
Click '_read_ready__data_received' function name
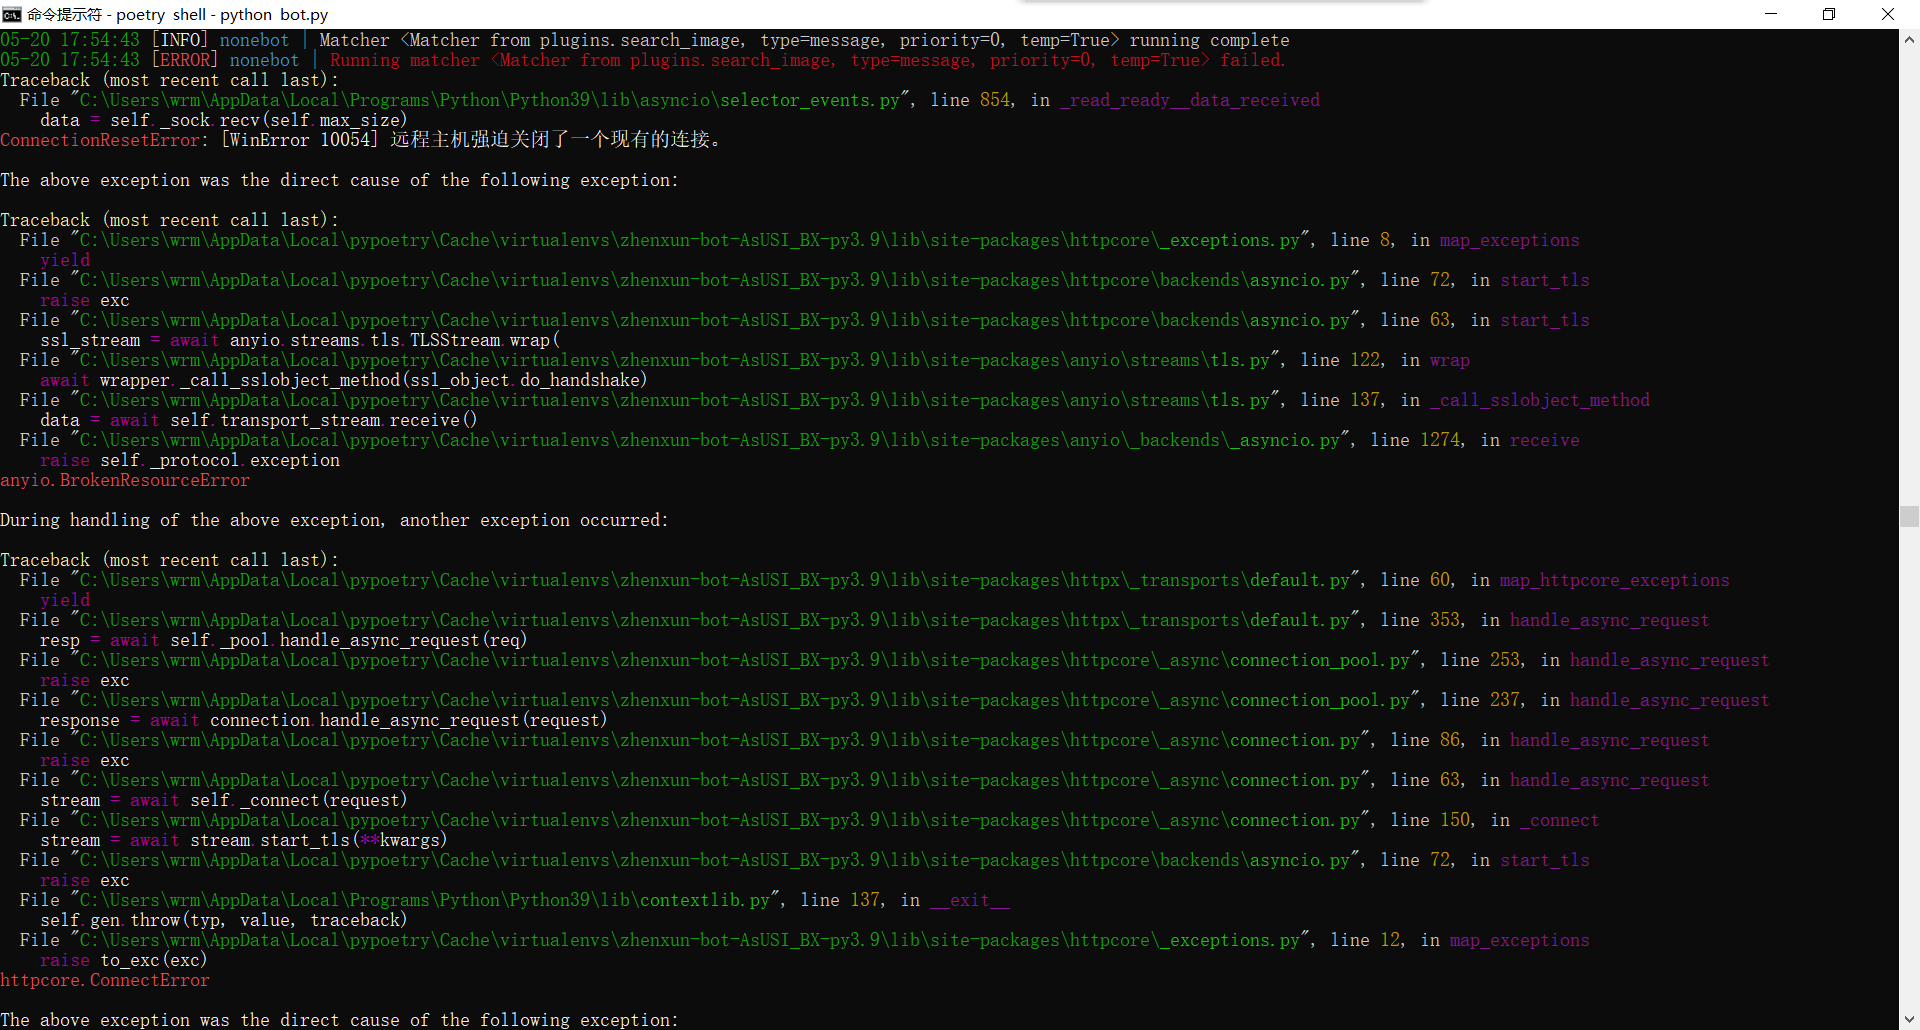point(1190,100)
